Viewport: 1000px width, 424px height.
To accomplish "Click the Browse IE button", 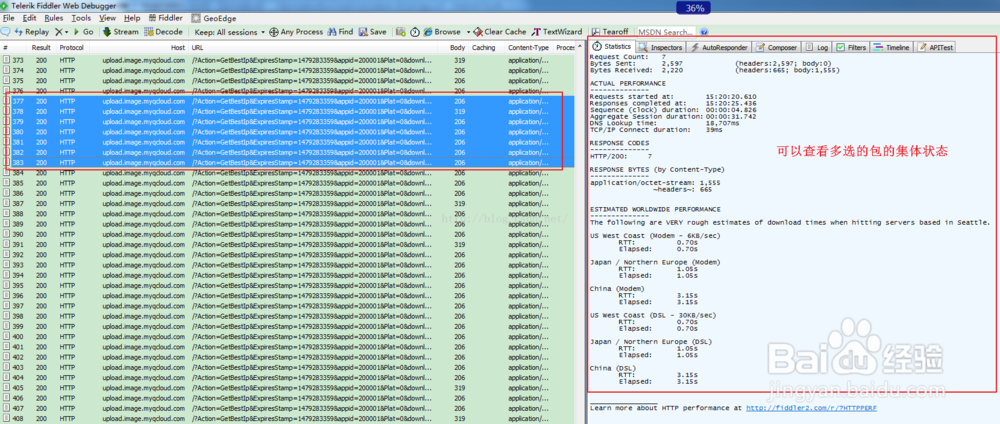I will coord(441,31).
